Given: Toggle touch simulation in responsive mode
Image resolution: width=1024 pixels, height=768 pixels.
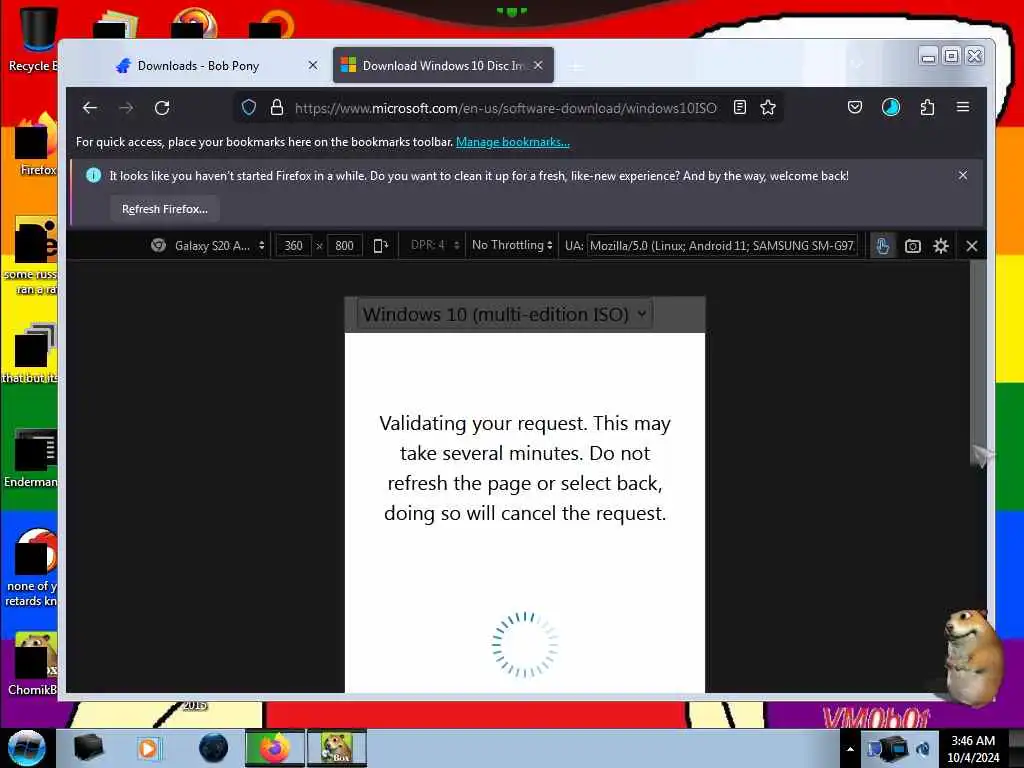Looking at the screenshot, I should coord(882,246).
